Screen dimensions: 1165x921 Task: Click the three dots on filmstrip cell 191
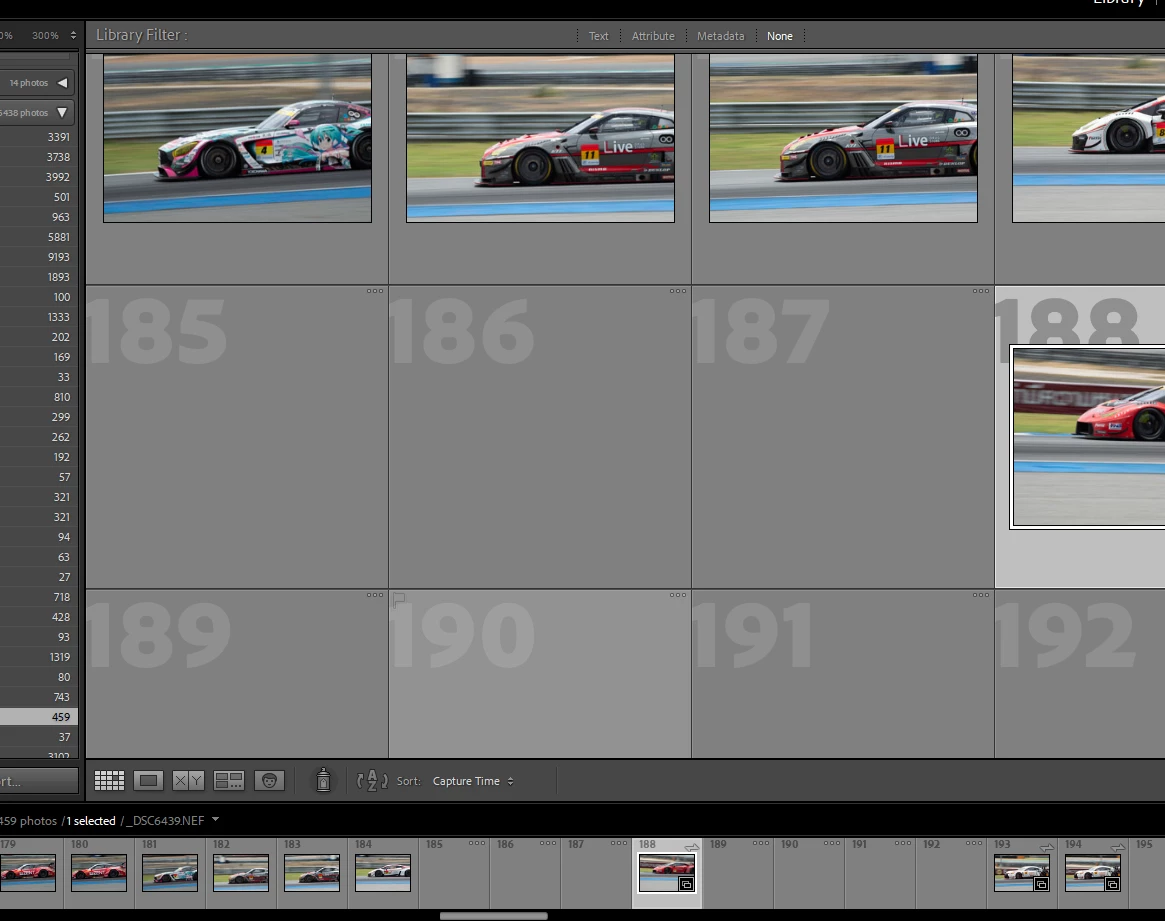pos(903,843)
